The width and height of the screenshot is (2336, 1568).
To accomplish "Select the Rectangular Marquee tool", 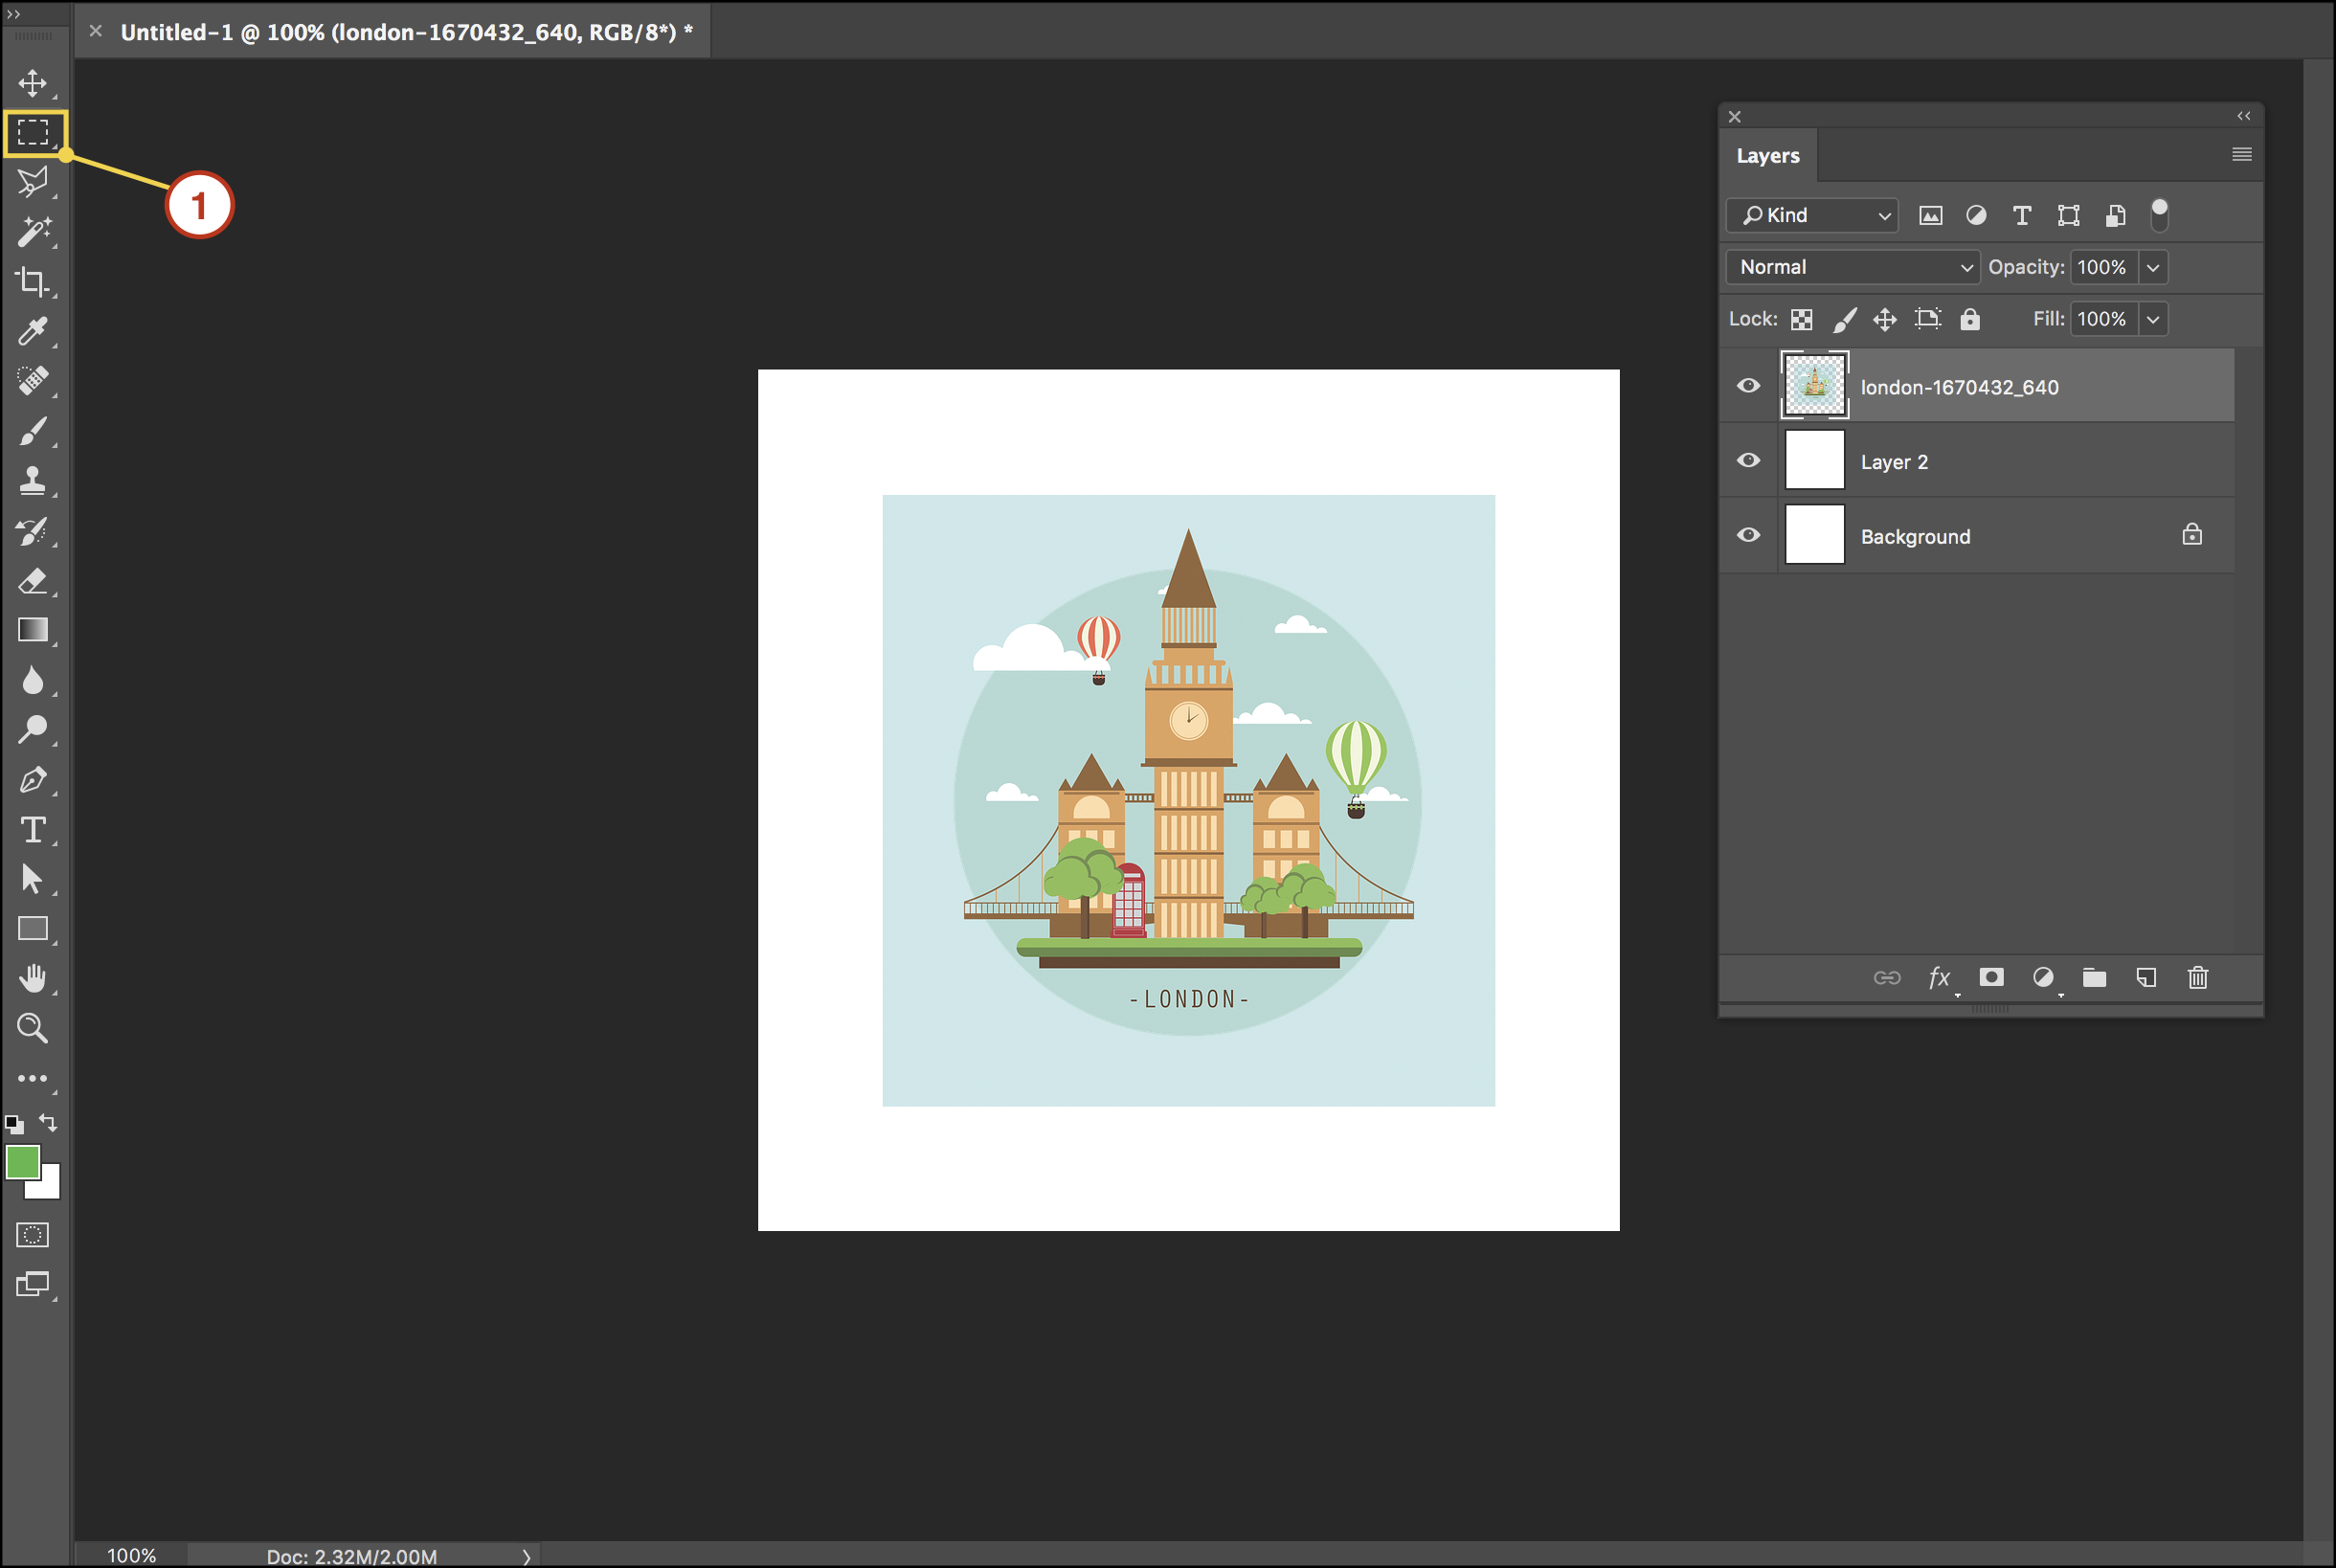I will (33, 133).
